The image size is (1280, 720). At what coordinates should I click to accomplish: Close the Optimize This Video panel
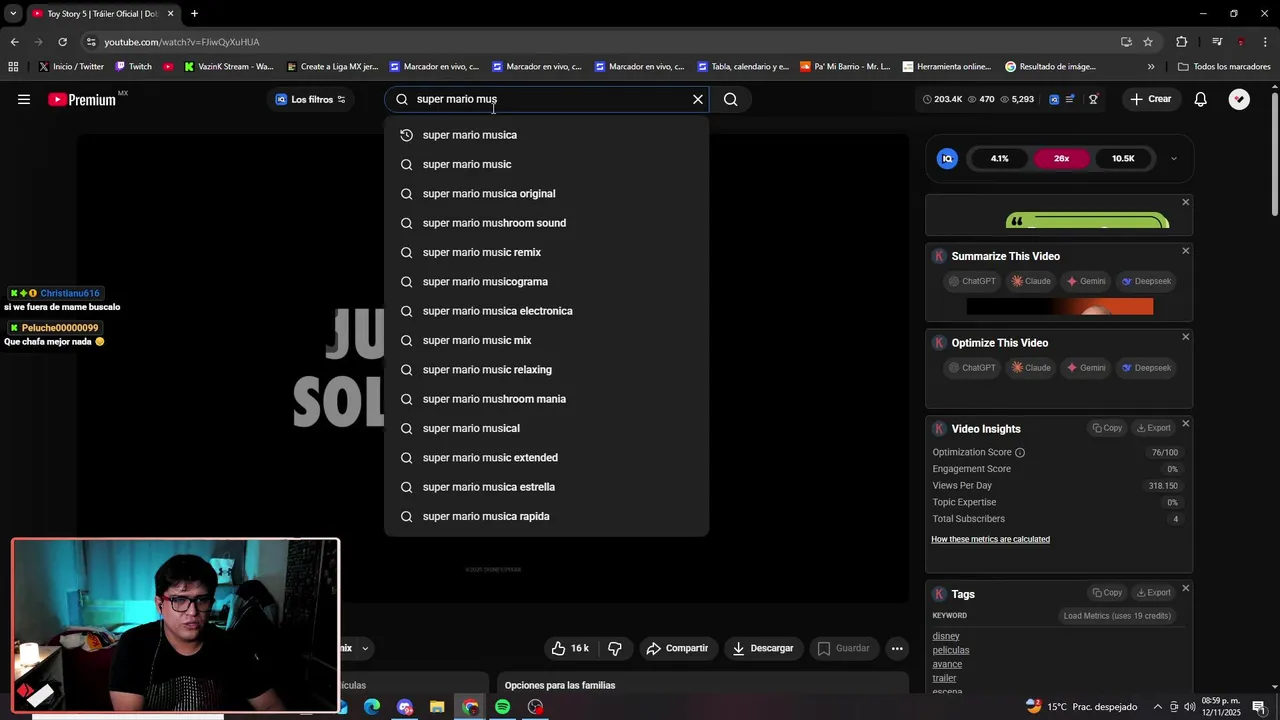click(x=1186, y=337)
